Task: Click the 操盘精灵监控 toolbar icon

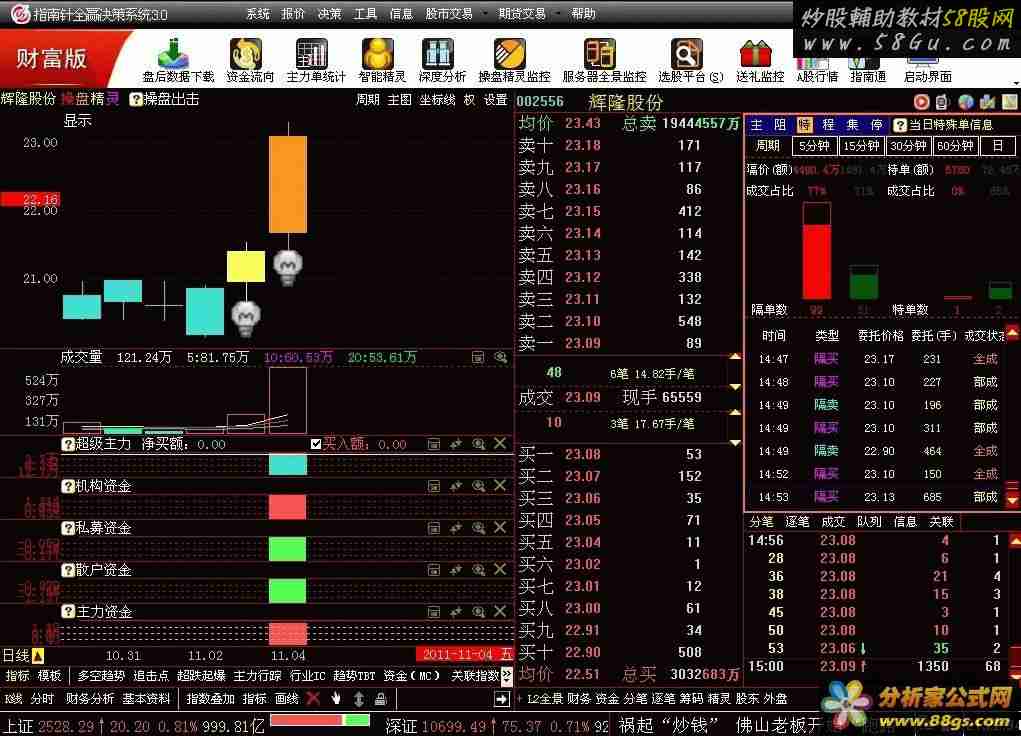Action: (x=510, y=53)
